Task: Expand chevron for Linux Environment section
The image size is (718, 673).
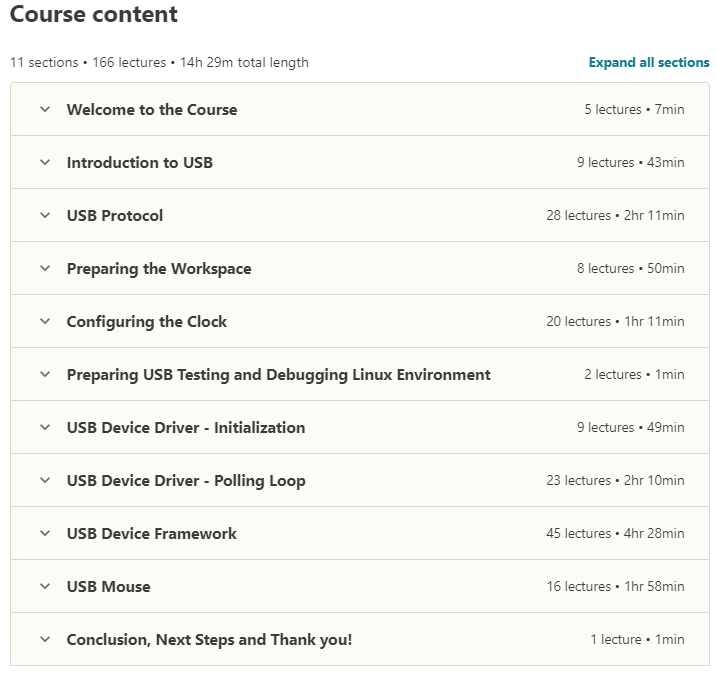Action: 45,374
